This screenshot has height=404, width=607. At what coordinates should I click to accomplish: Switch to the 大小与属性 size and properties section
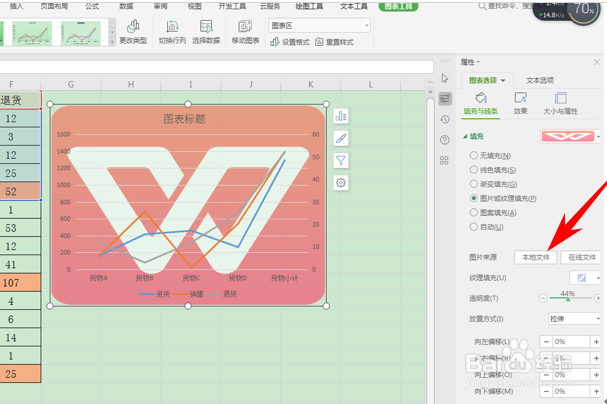point(560,104)
